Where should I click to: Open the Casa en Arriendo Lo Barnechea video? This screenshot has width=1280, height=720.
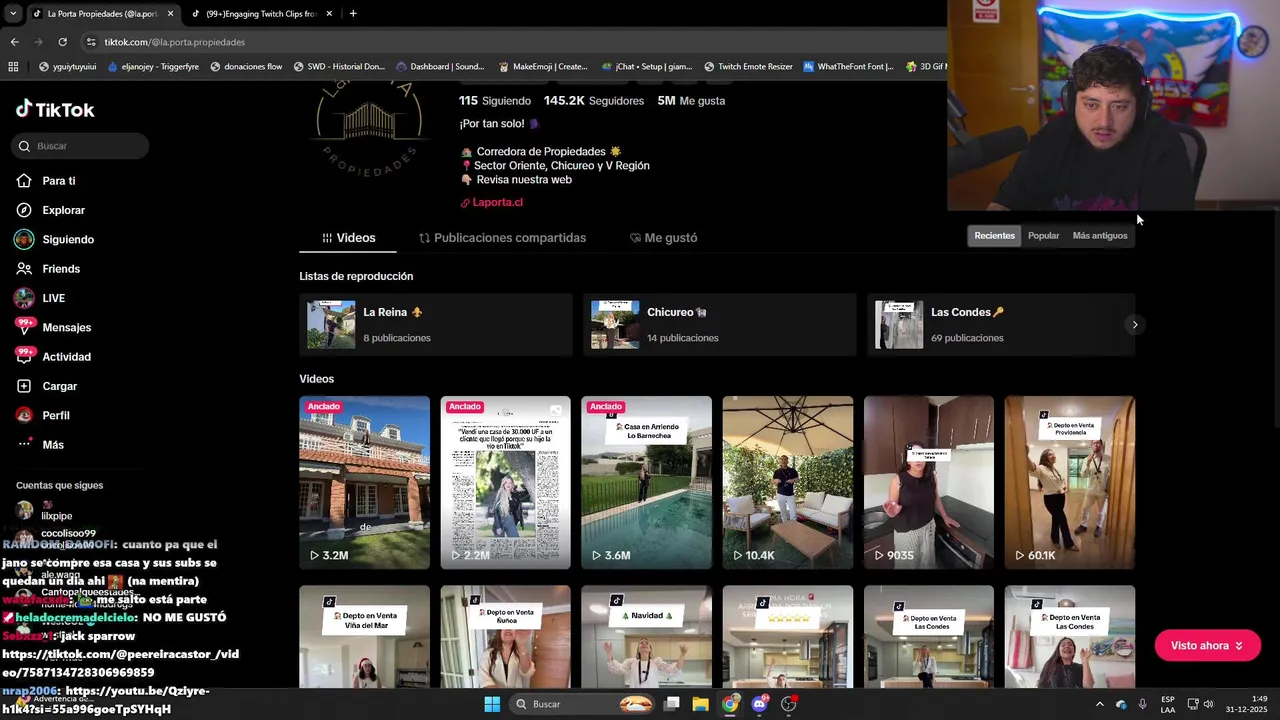[646, 482]
